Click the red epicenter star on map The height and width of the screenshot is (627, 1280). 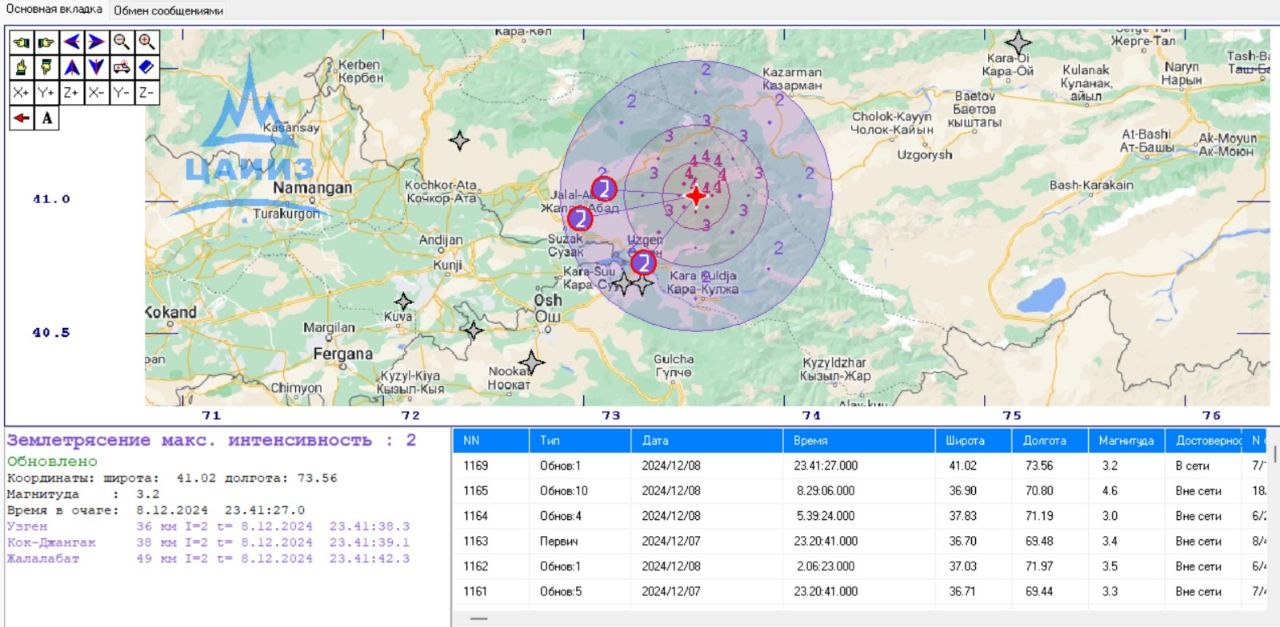pyautogui.click(x=696, y=196)
